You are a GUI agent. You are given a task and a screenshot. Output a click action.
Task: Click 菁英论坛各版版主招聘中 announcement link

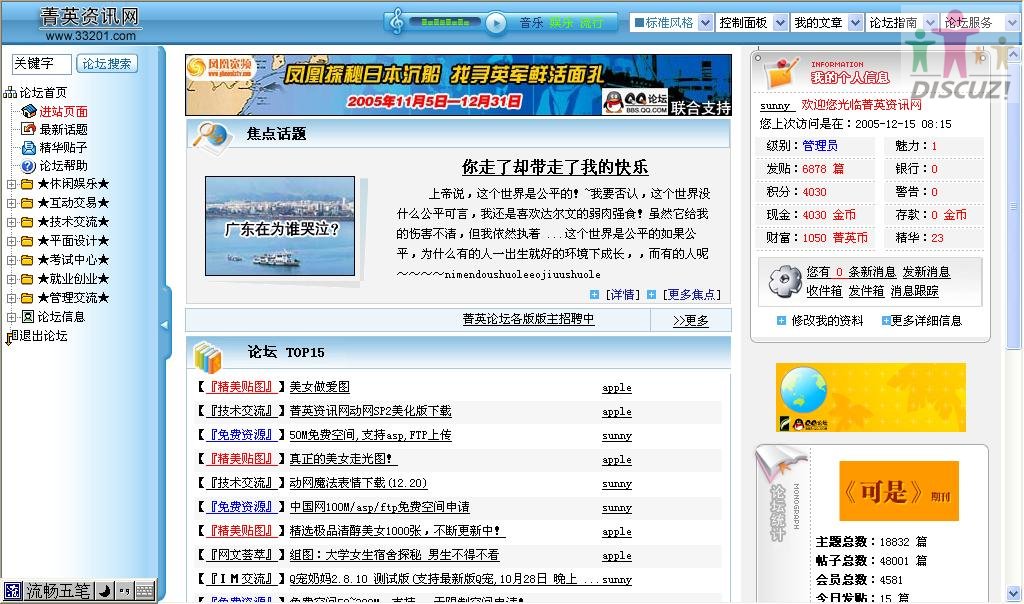[x=528, y=319]
